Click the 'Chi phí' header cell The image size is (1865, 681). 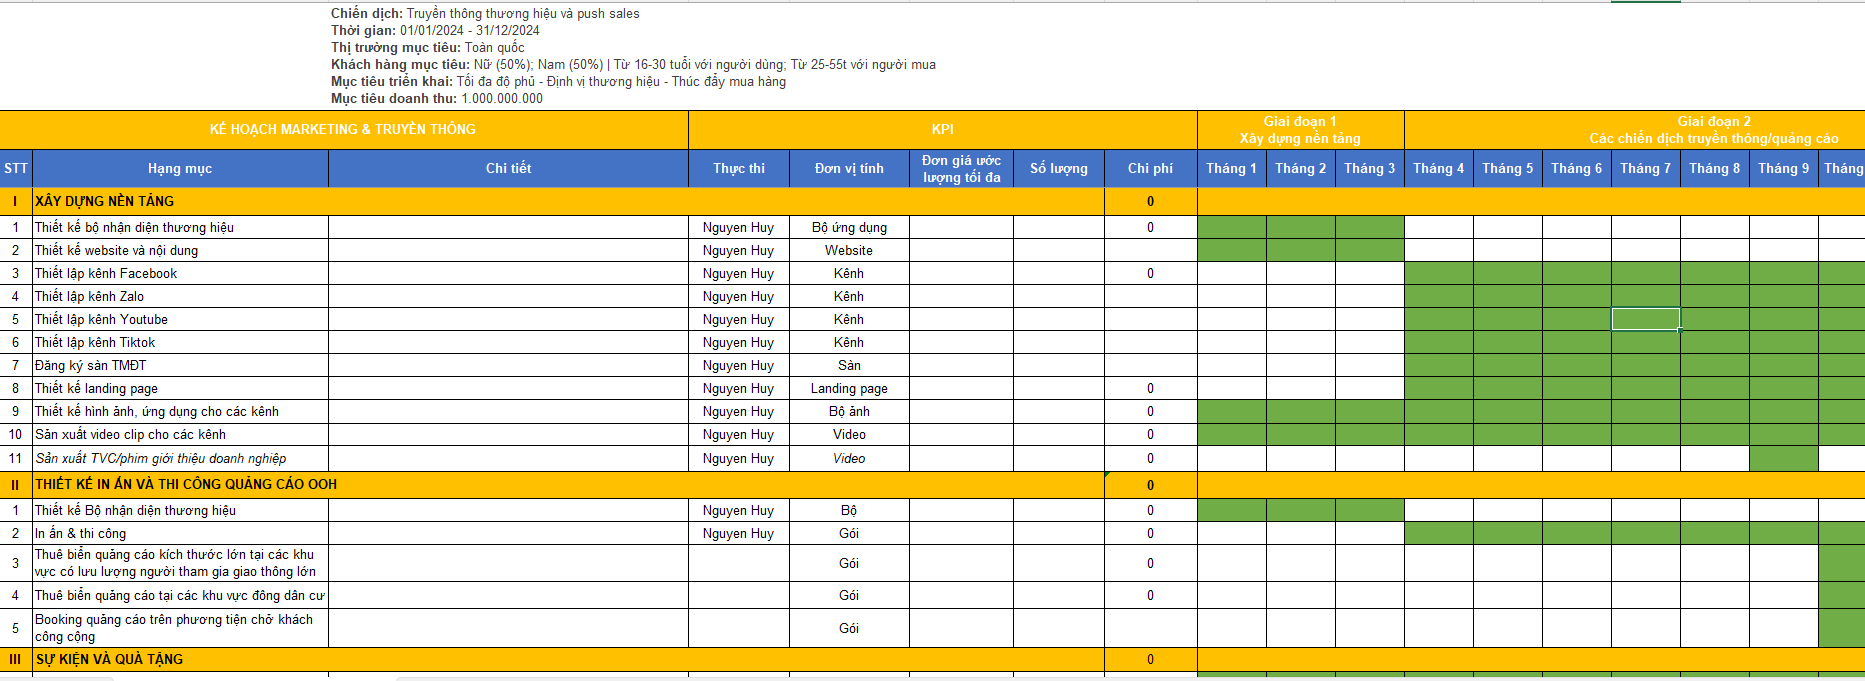click(1150, 168)
